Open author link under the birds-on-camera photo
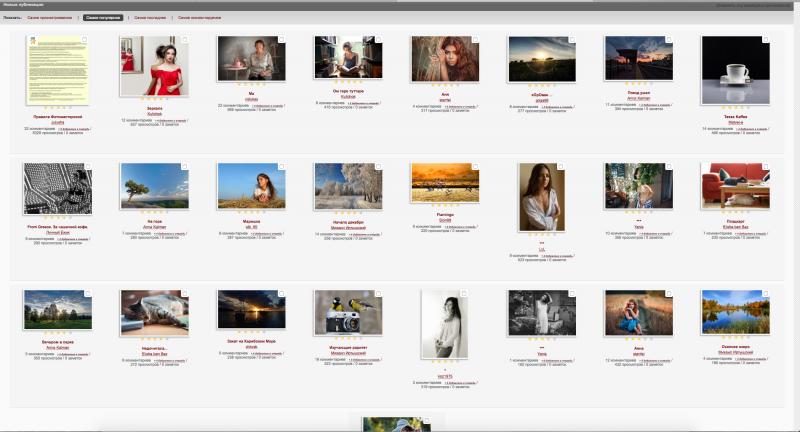The width and height of the screenshot is (800, 432). pos(348,353)
